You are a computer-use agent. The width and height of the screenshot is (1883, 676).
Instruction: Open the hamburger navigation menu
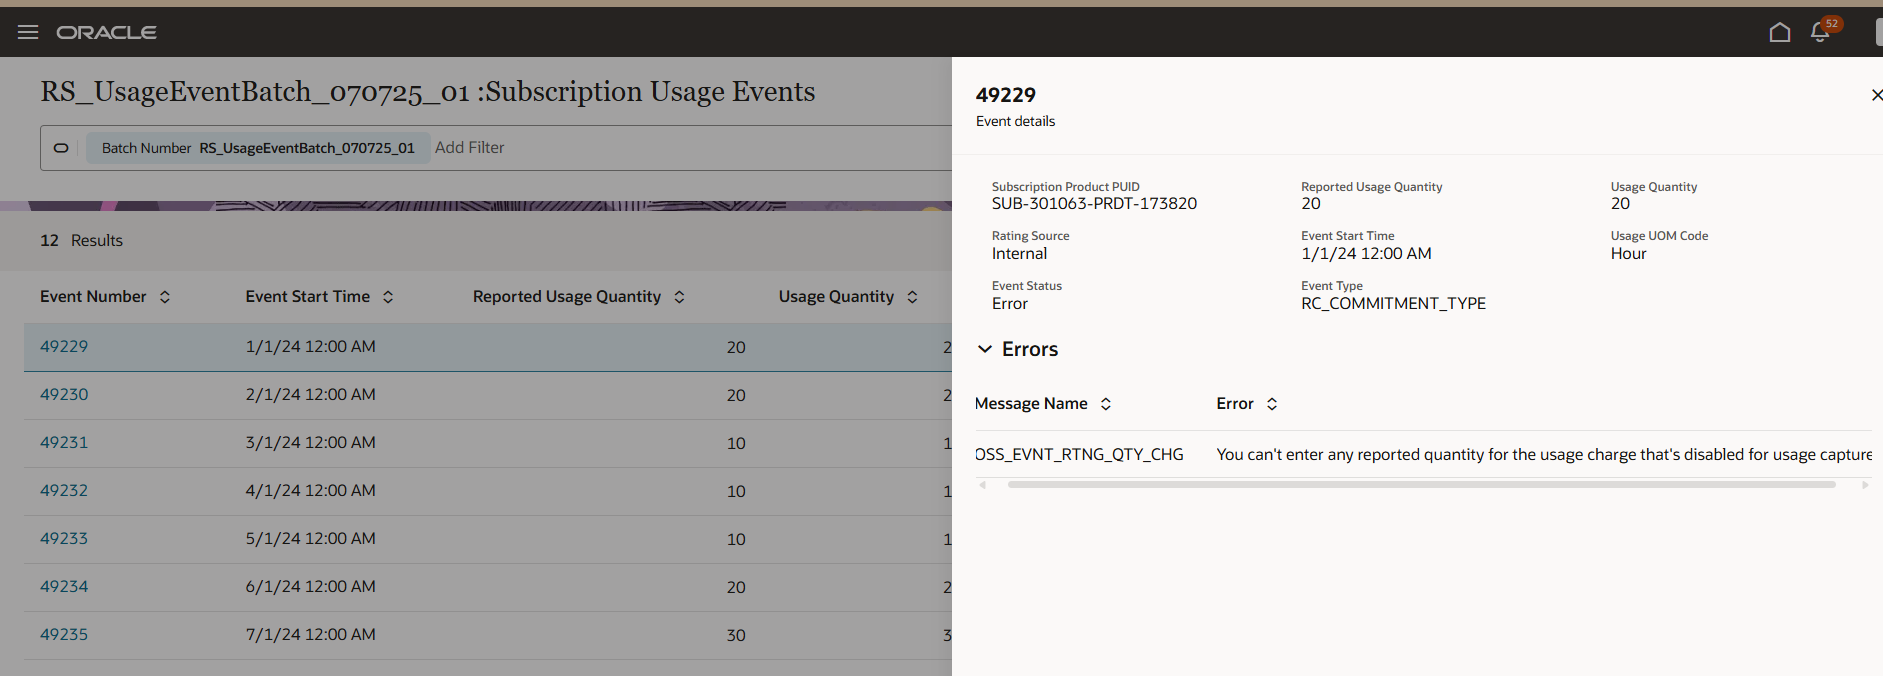pyautogui.click(x=28, y=32)
